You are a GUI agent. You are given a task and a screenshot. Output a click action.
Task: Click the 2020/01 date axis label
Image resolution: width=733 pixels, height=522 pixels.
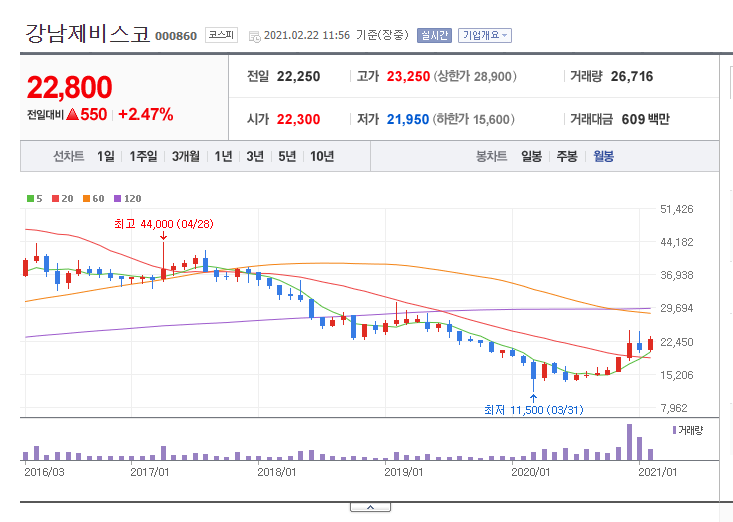(x=531, y=472)
